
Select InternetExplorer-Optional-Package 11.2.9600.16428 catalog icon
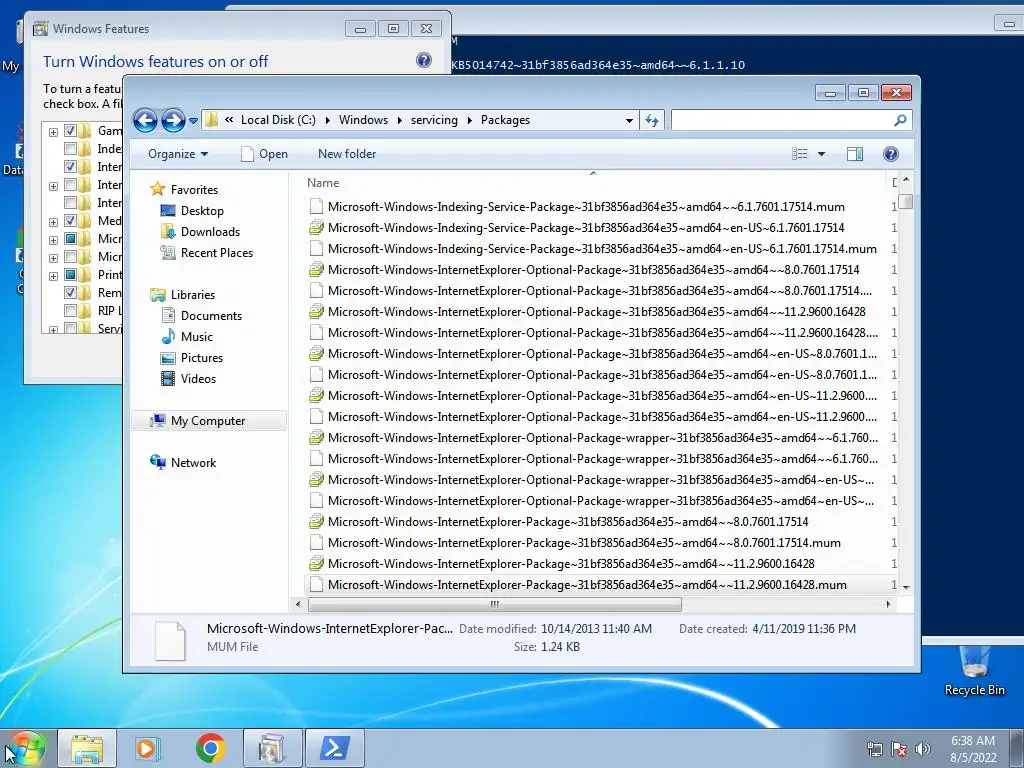tap(316, 312)
